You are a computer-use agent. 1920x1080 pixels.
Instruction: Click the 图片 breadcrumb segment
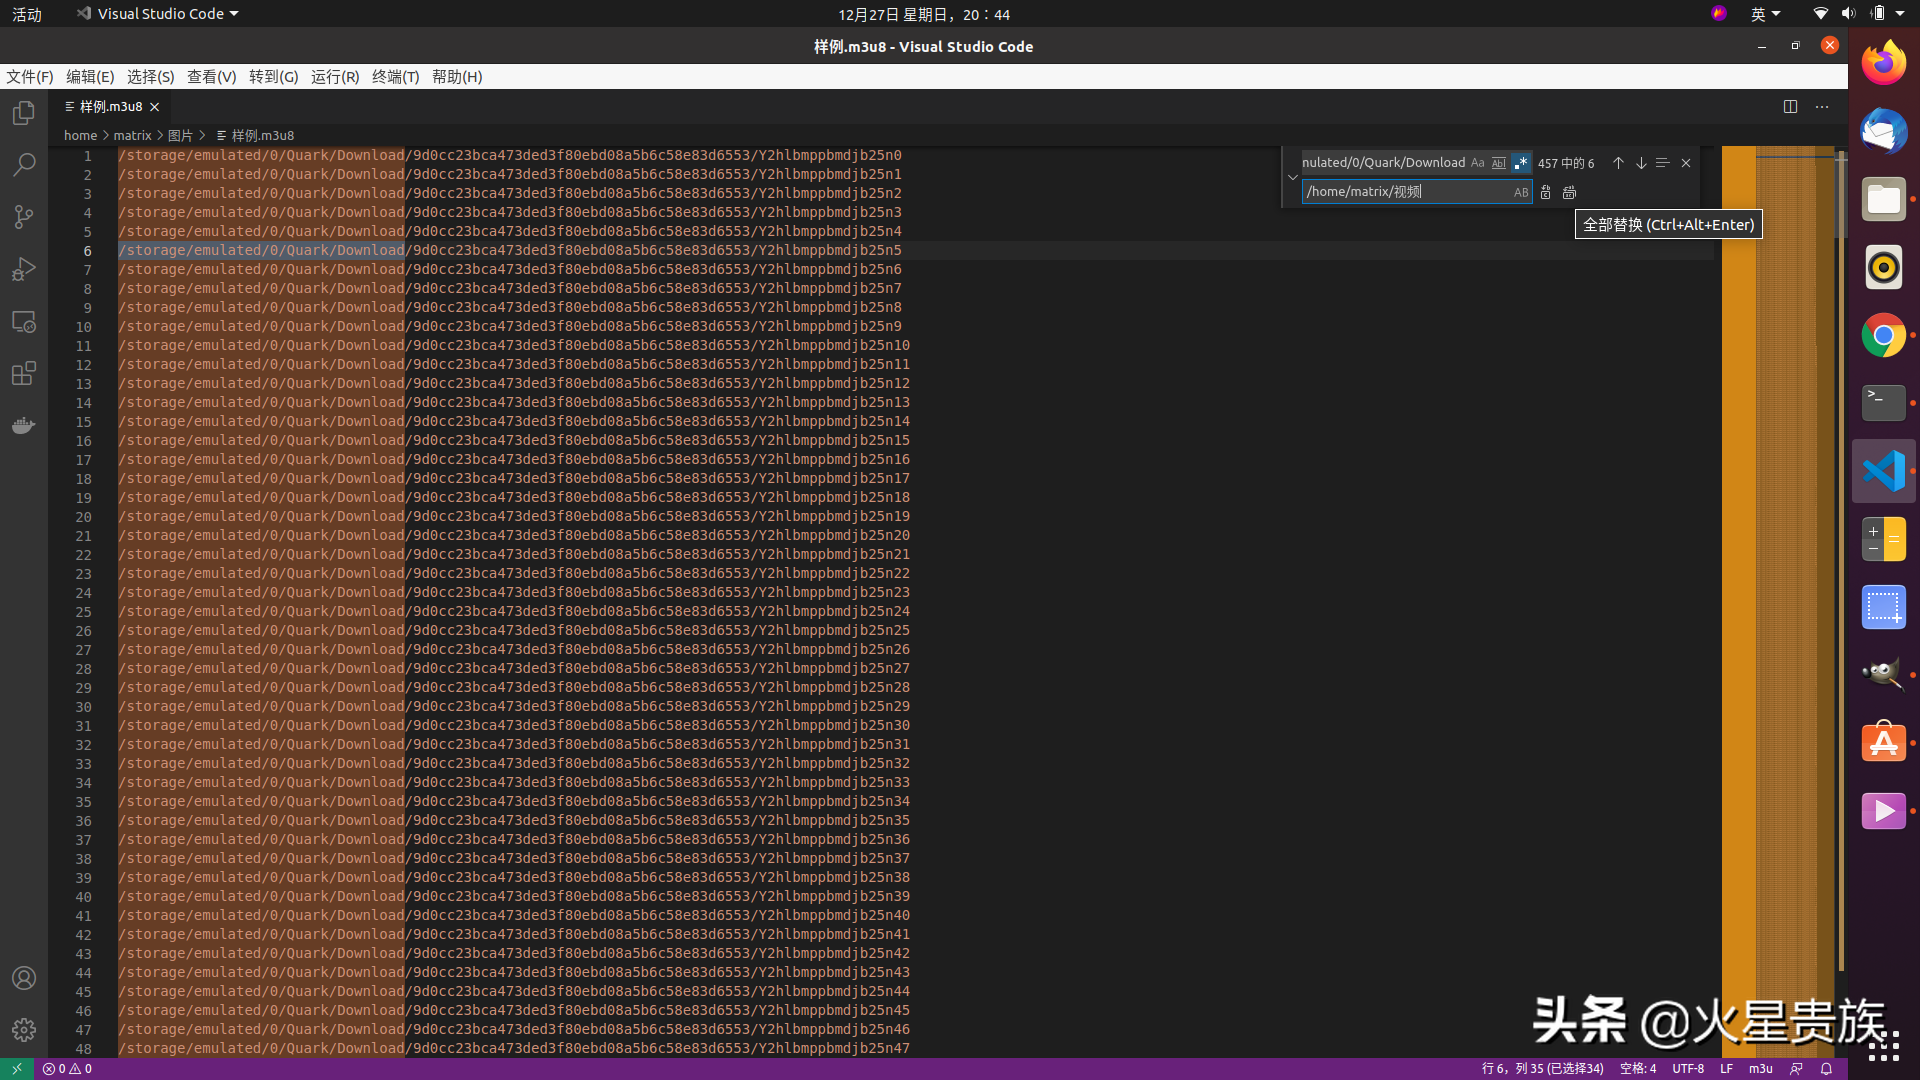point(180,136)
